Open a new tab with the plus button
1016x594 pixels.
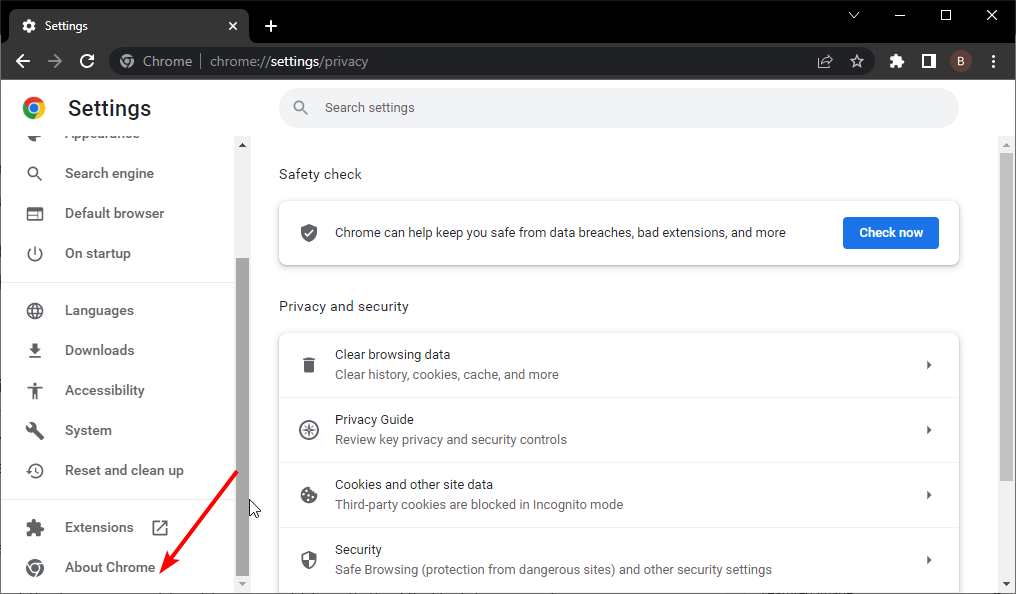click(271, 26)
